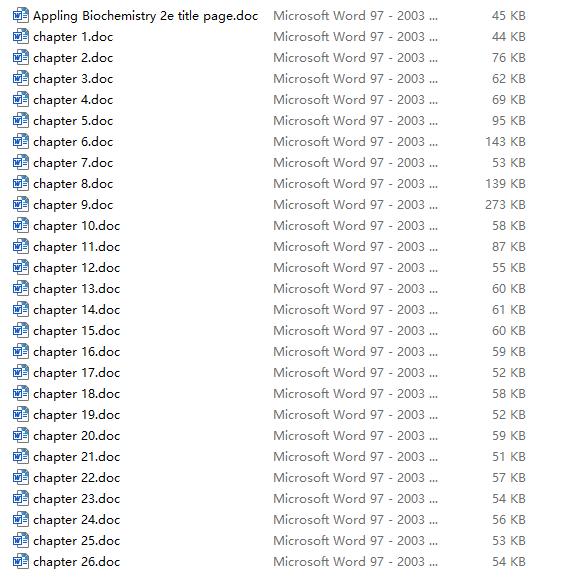This screenshot has height=588, width=584.
Task: Click the '95 KB' size of chapter 5.doc
Action: (x=509, y=121)
